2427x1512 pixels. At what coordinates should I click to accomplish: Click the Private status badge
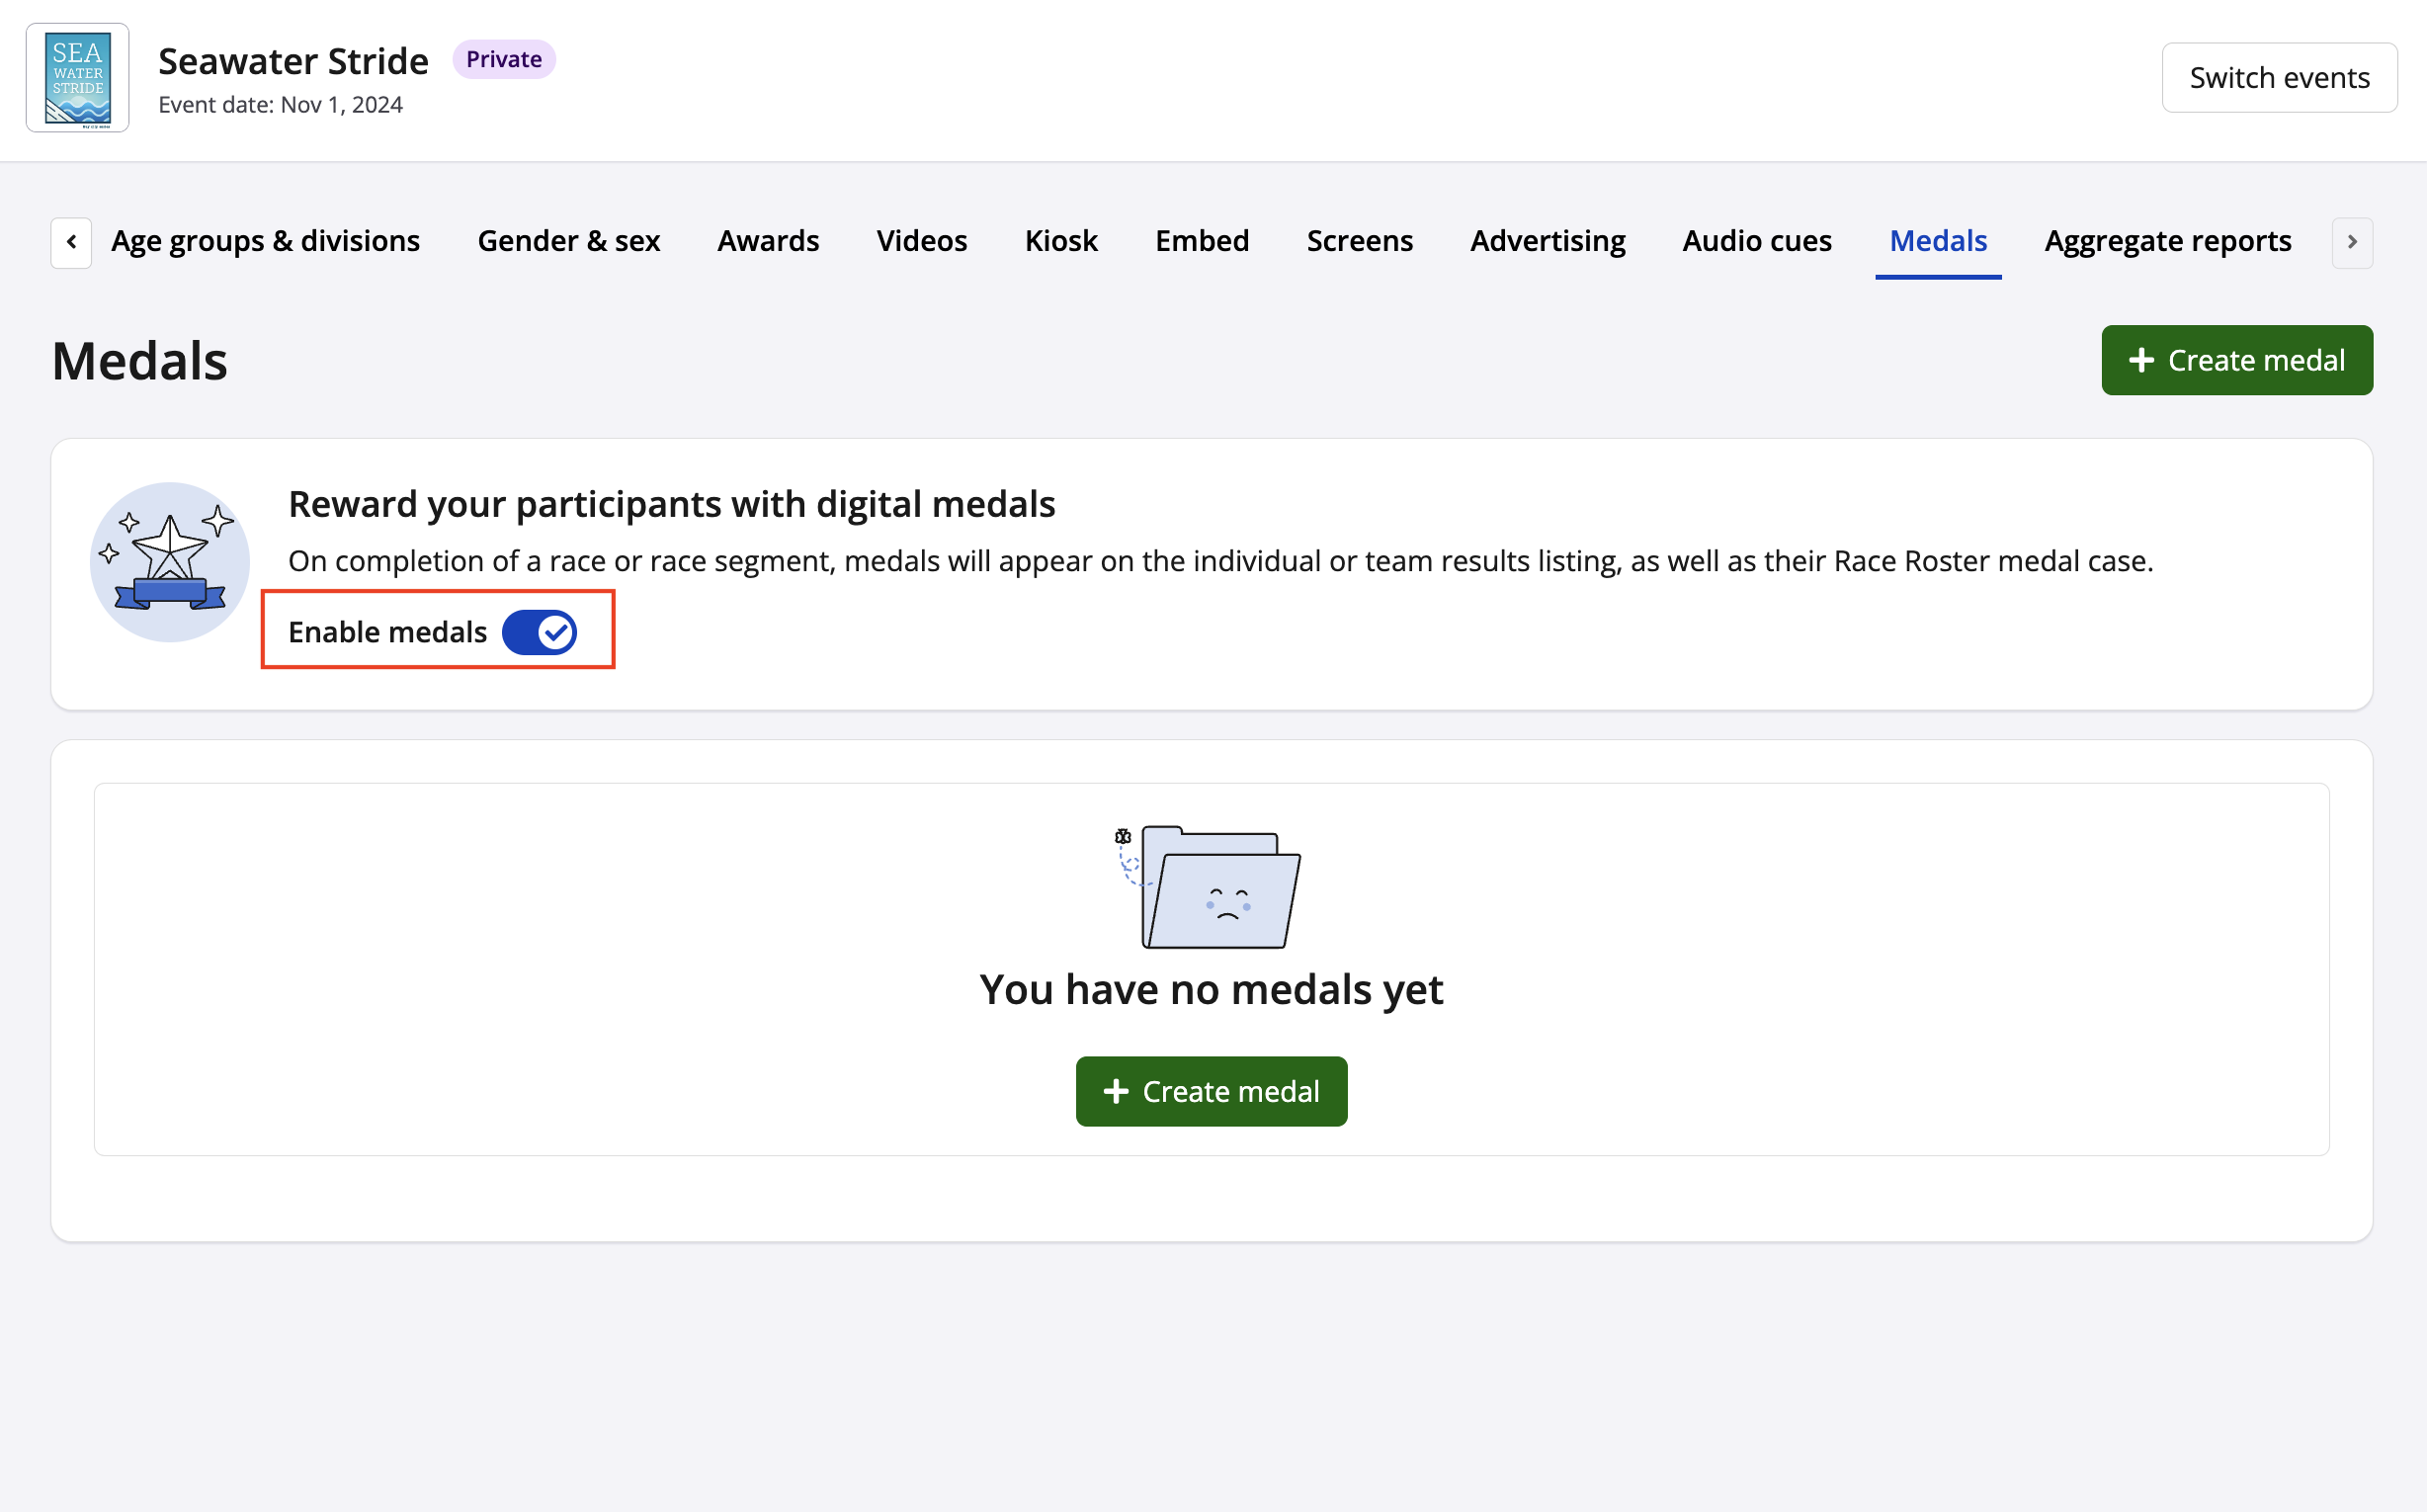503,60
